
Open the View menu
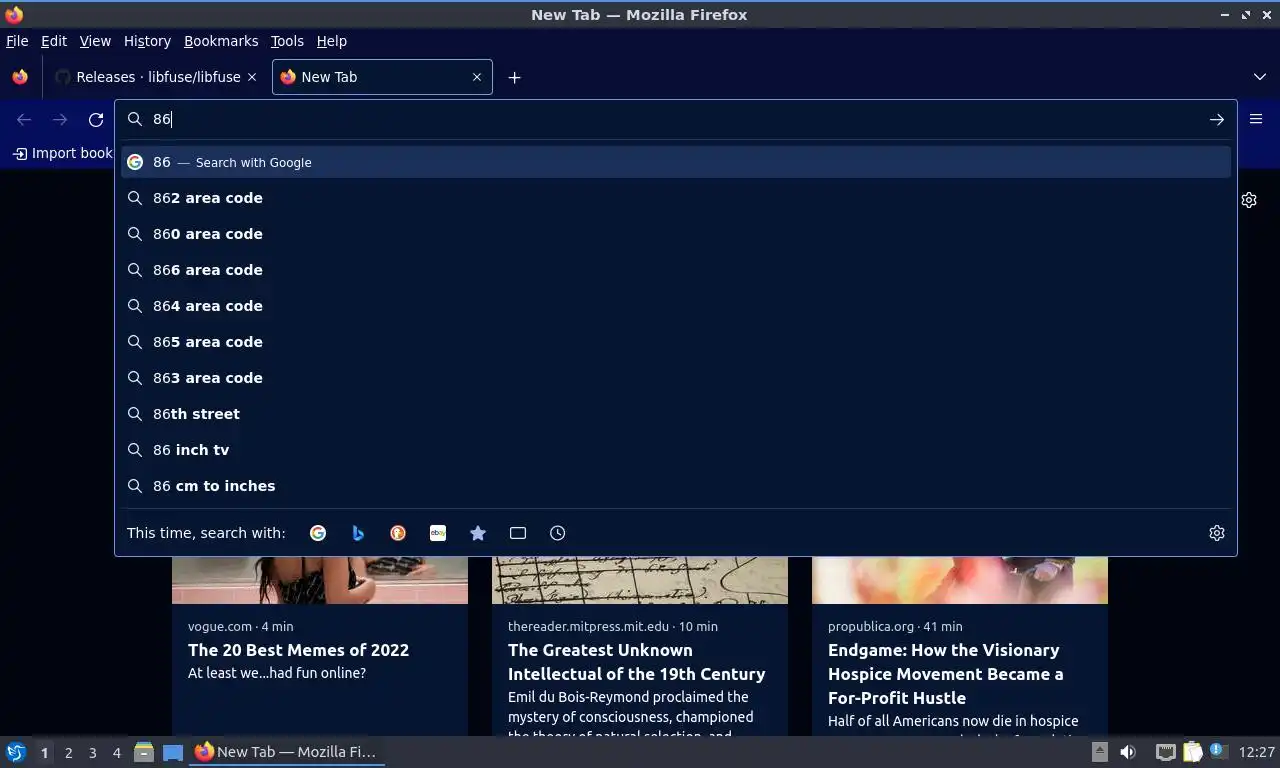click(95, 41)
